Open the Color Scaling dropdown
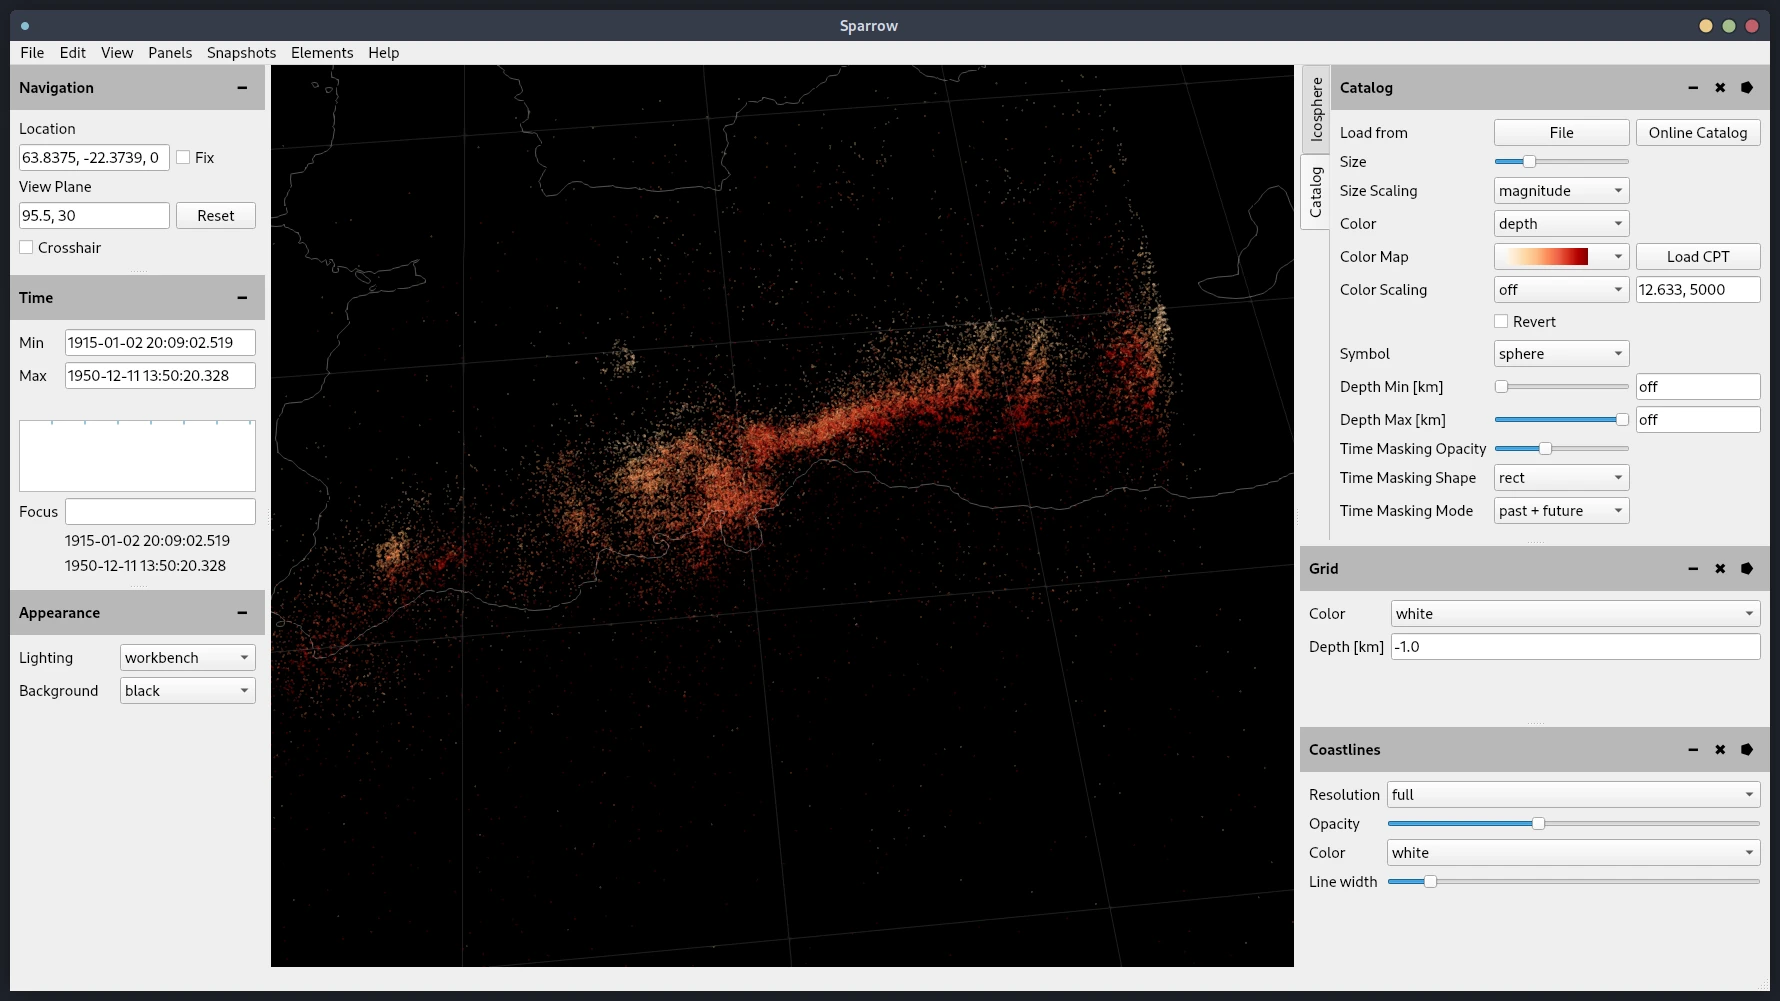This screenshot has width=1780, height=1001. (1561, 290)
